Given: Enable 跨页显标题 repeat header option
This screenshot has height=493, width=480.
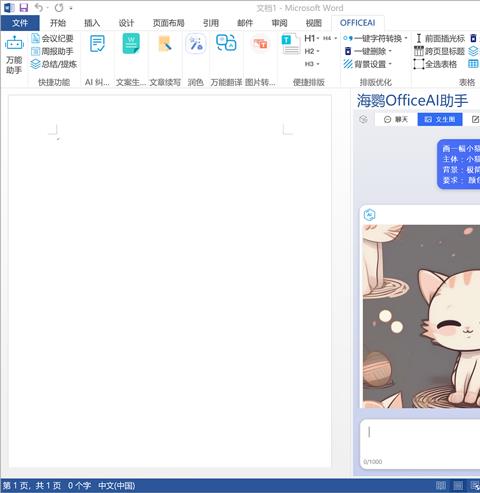Looking at the screenshot, I should pos(439,51).
